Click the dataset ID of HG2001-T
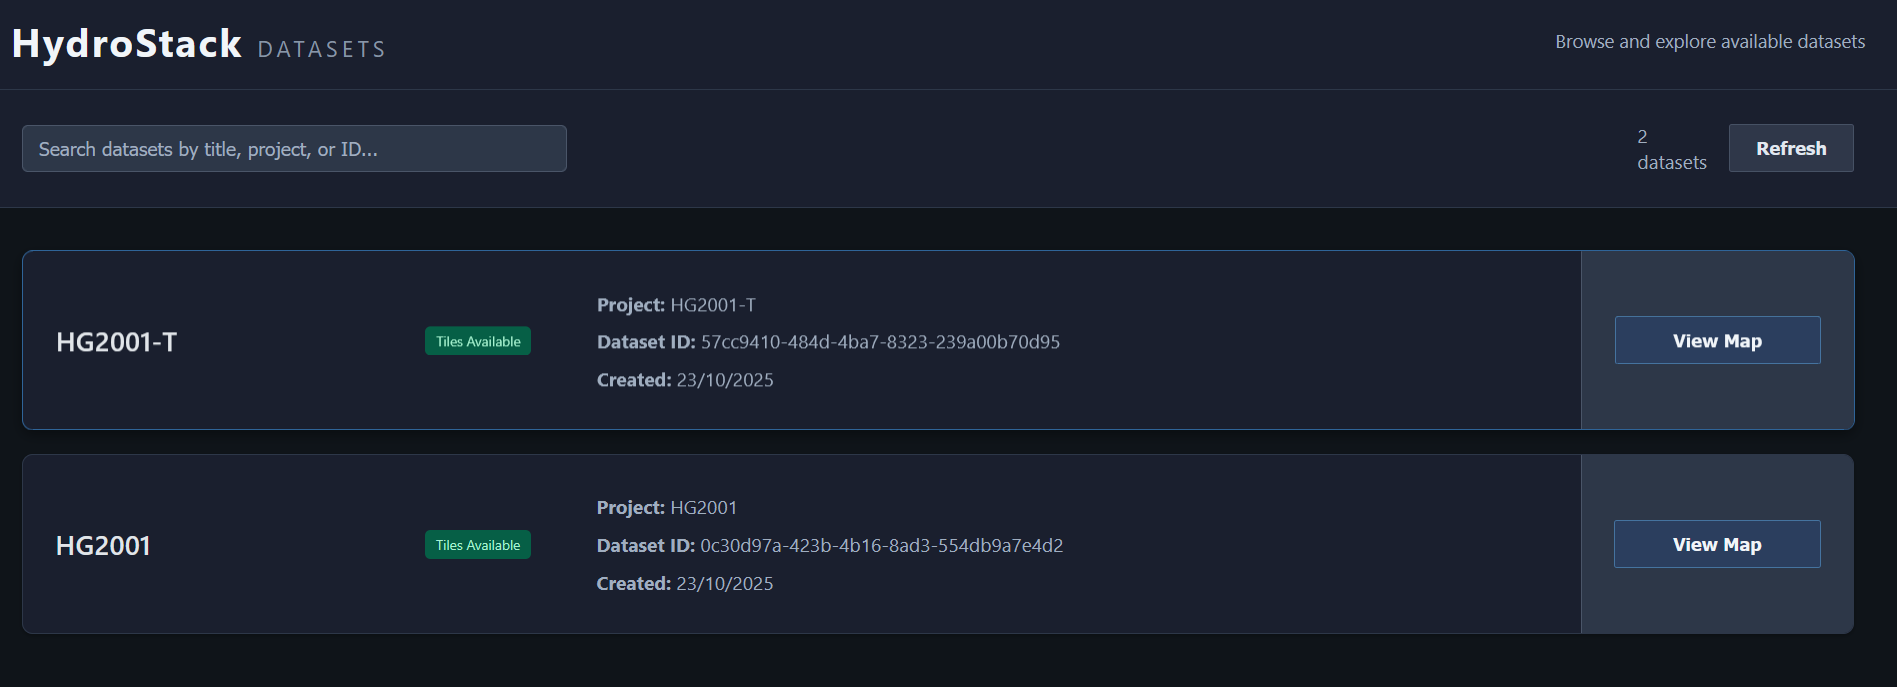The width and height of the screenshot is (1897, 687). coord(826,341)
